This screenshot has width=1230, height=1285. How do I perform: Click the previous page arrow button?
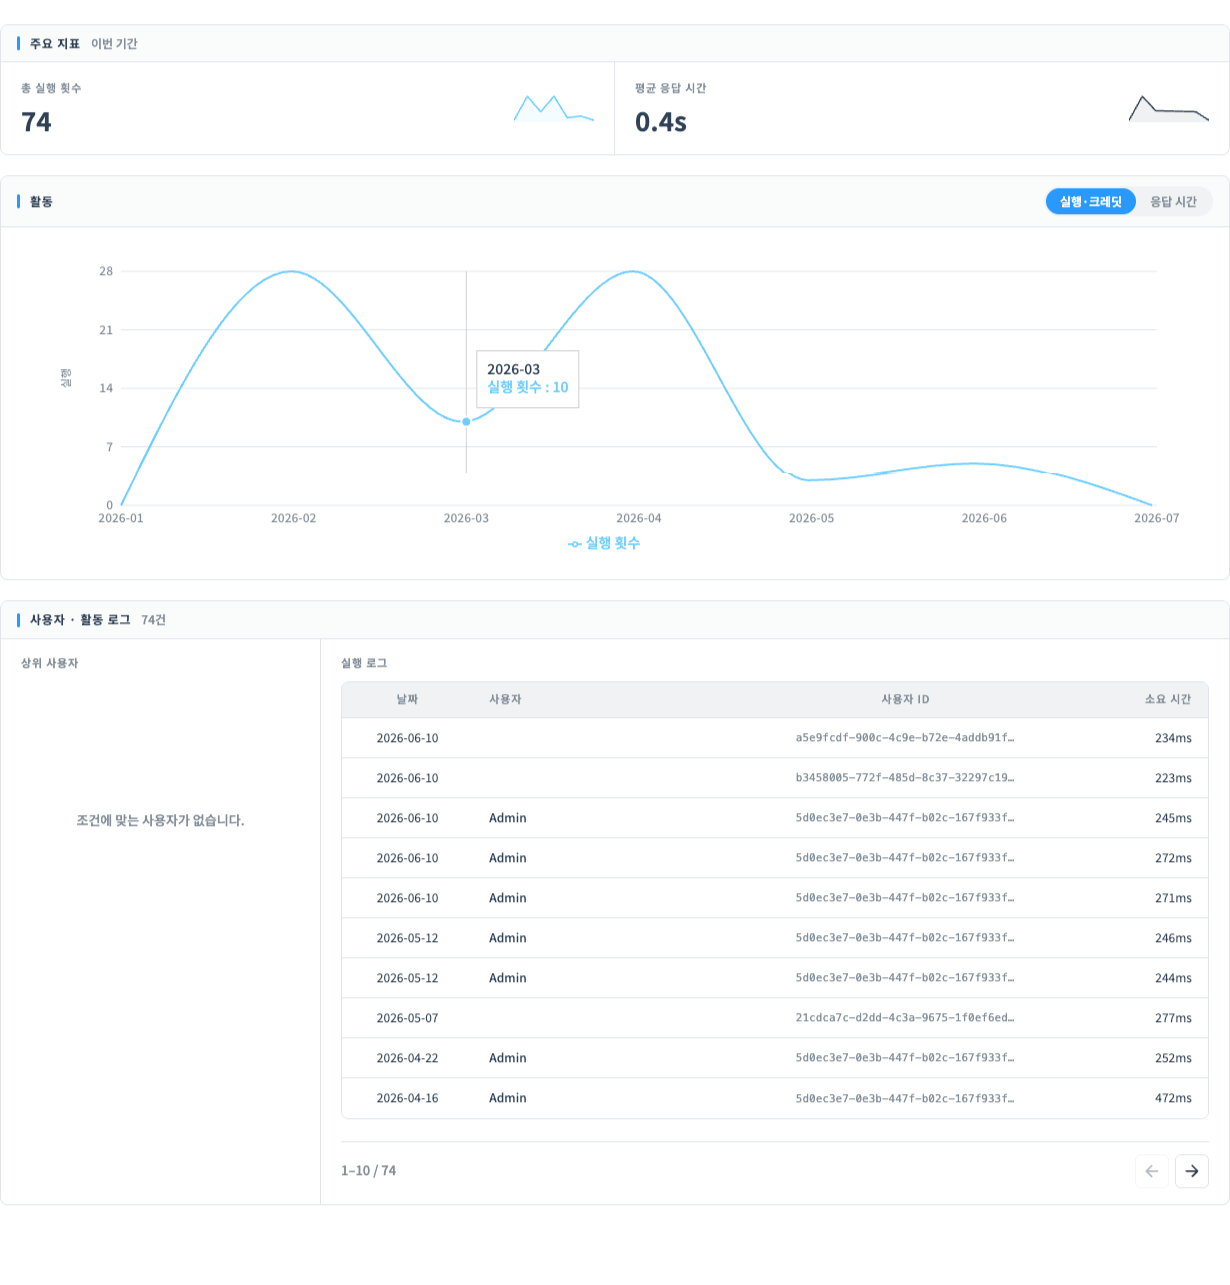point(1151,1171)
